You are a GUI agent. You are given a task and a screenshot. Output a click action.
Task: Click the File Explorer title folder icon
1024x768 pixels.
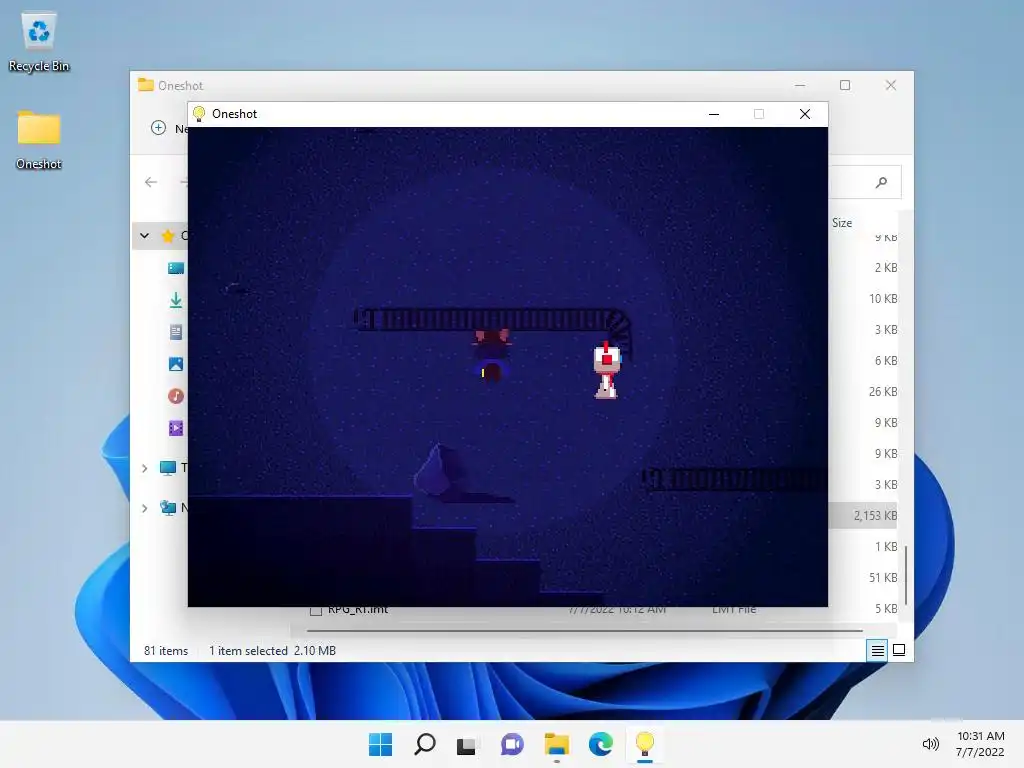(x=146, y=85)
